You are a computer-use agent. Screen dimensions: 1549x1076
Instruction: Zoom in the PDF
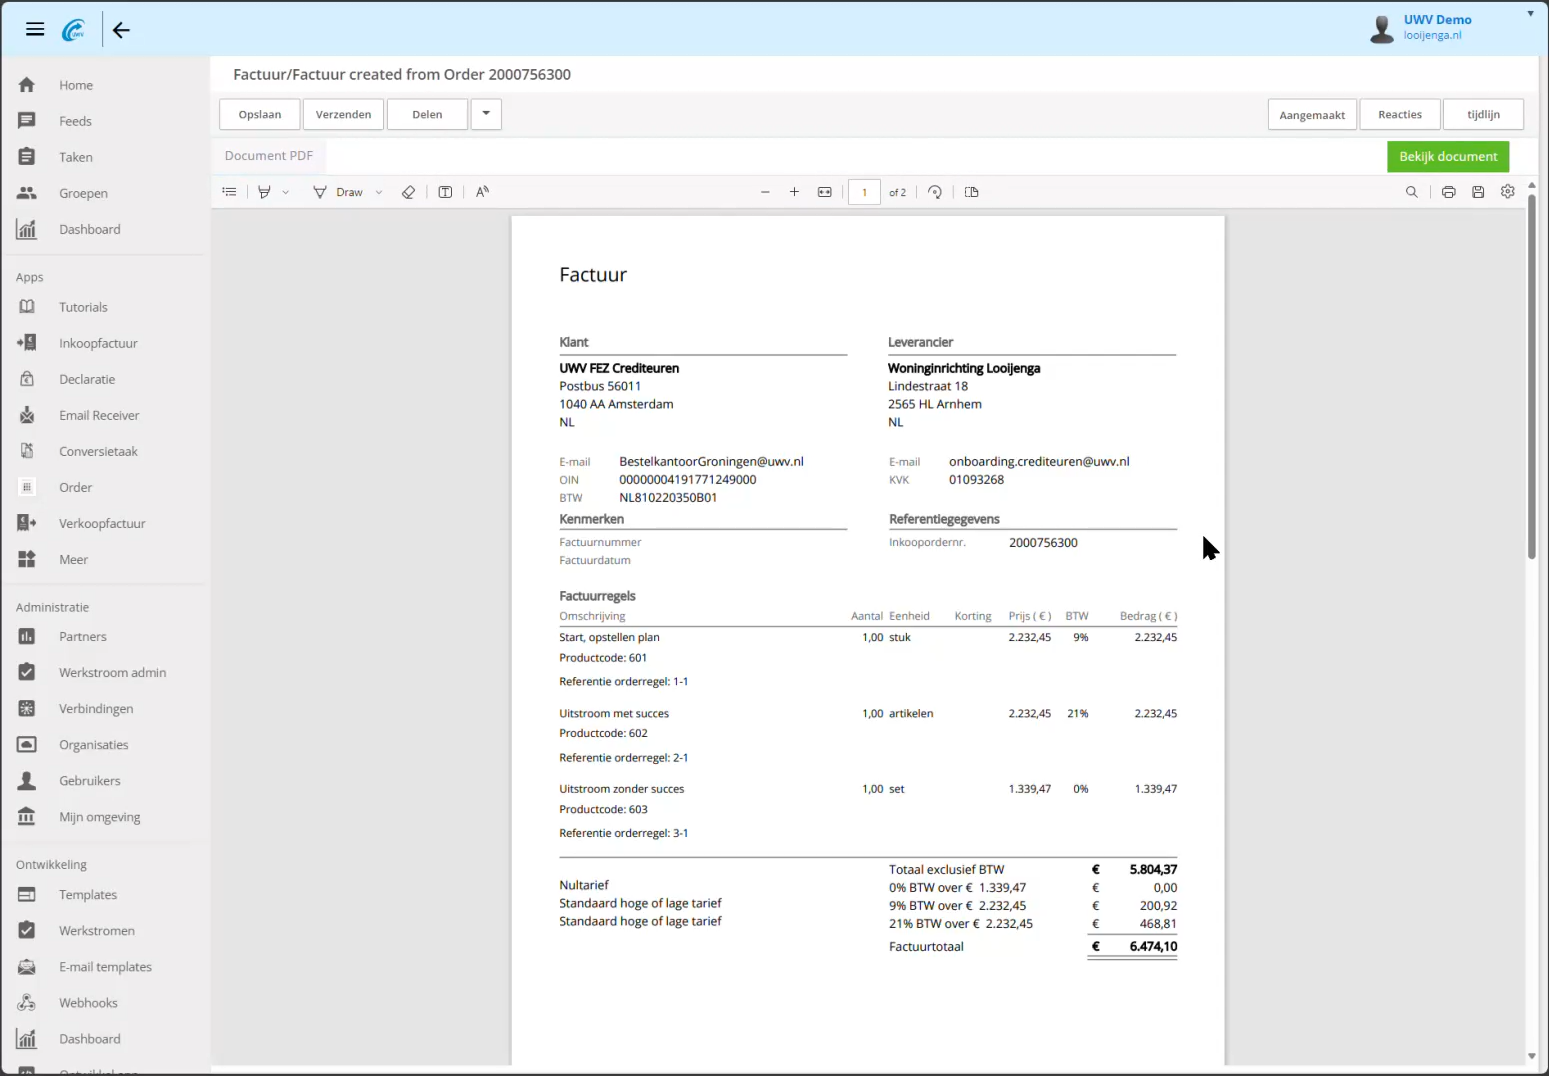pos(794,192)
